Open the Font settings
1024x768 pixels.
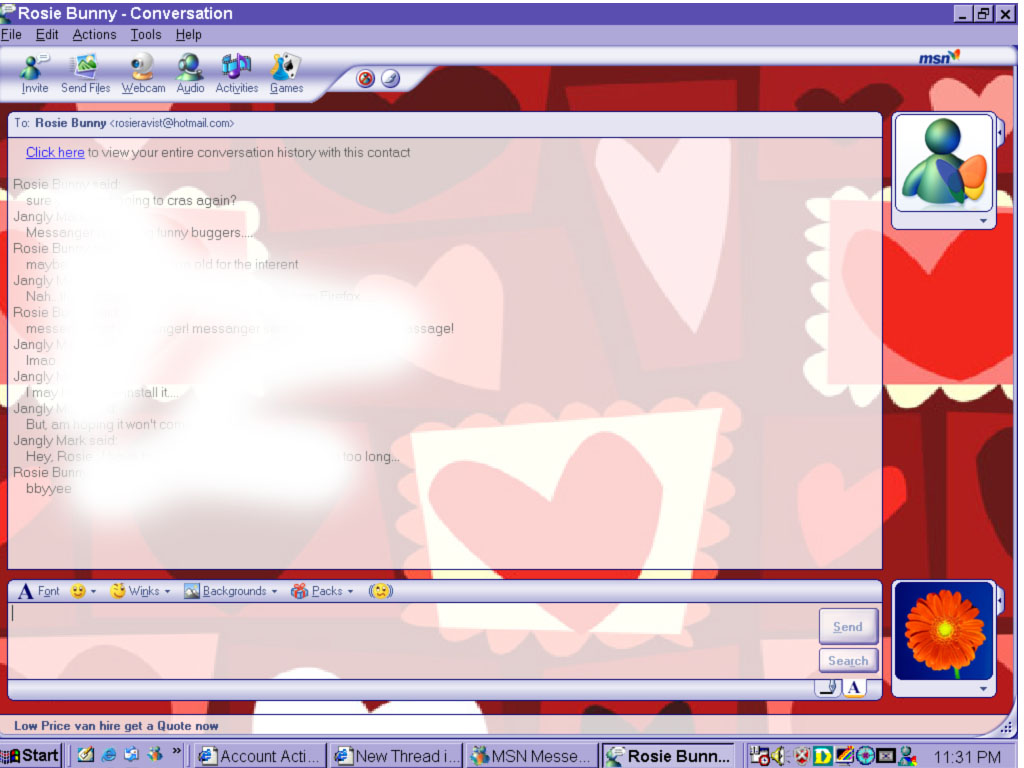pos(39,591)
